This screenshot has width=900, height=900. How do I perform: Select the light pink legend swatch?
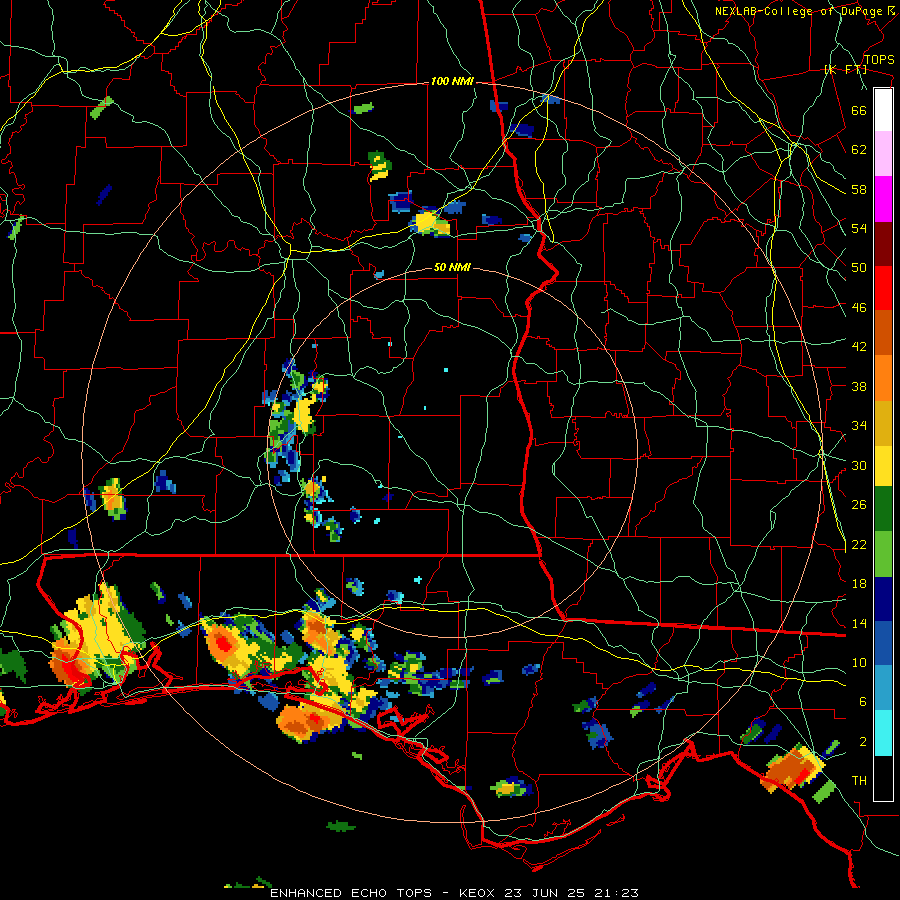[x=883, y=153]
